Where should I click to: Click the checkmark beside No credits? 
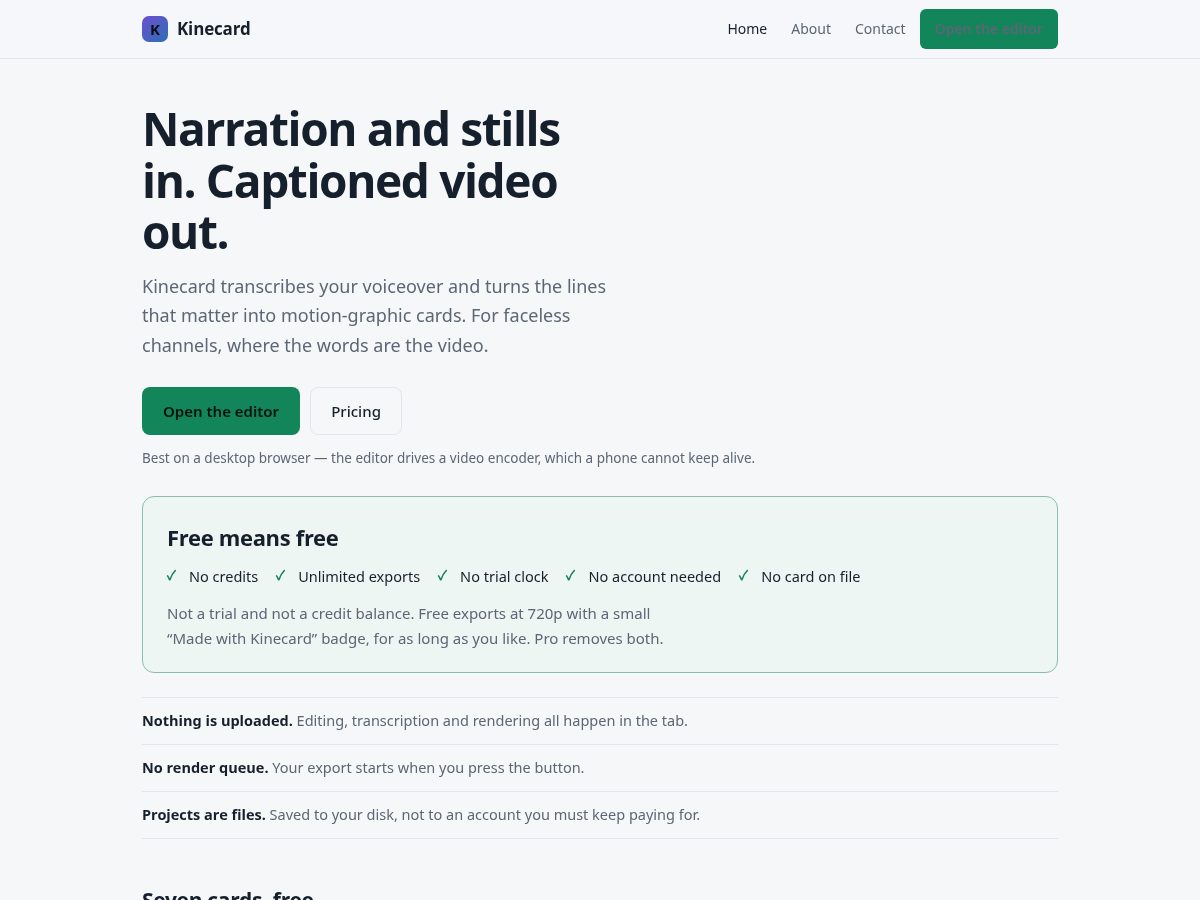(171, 576)
